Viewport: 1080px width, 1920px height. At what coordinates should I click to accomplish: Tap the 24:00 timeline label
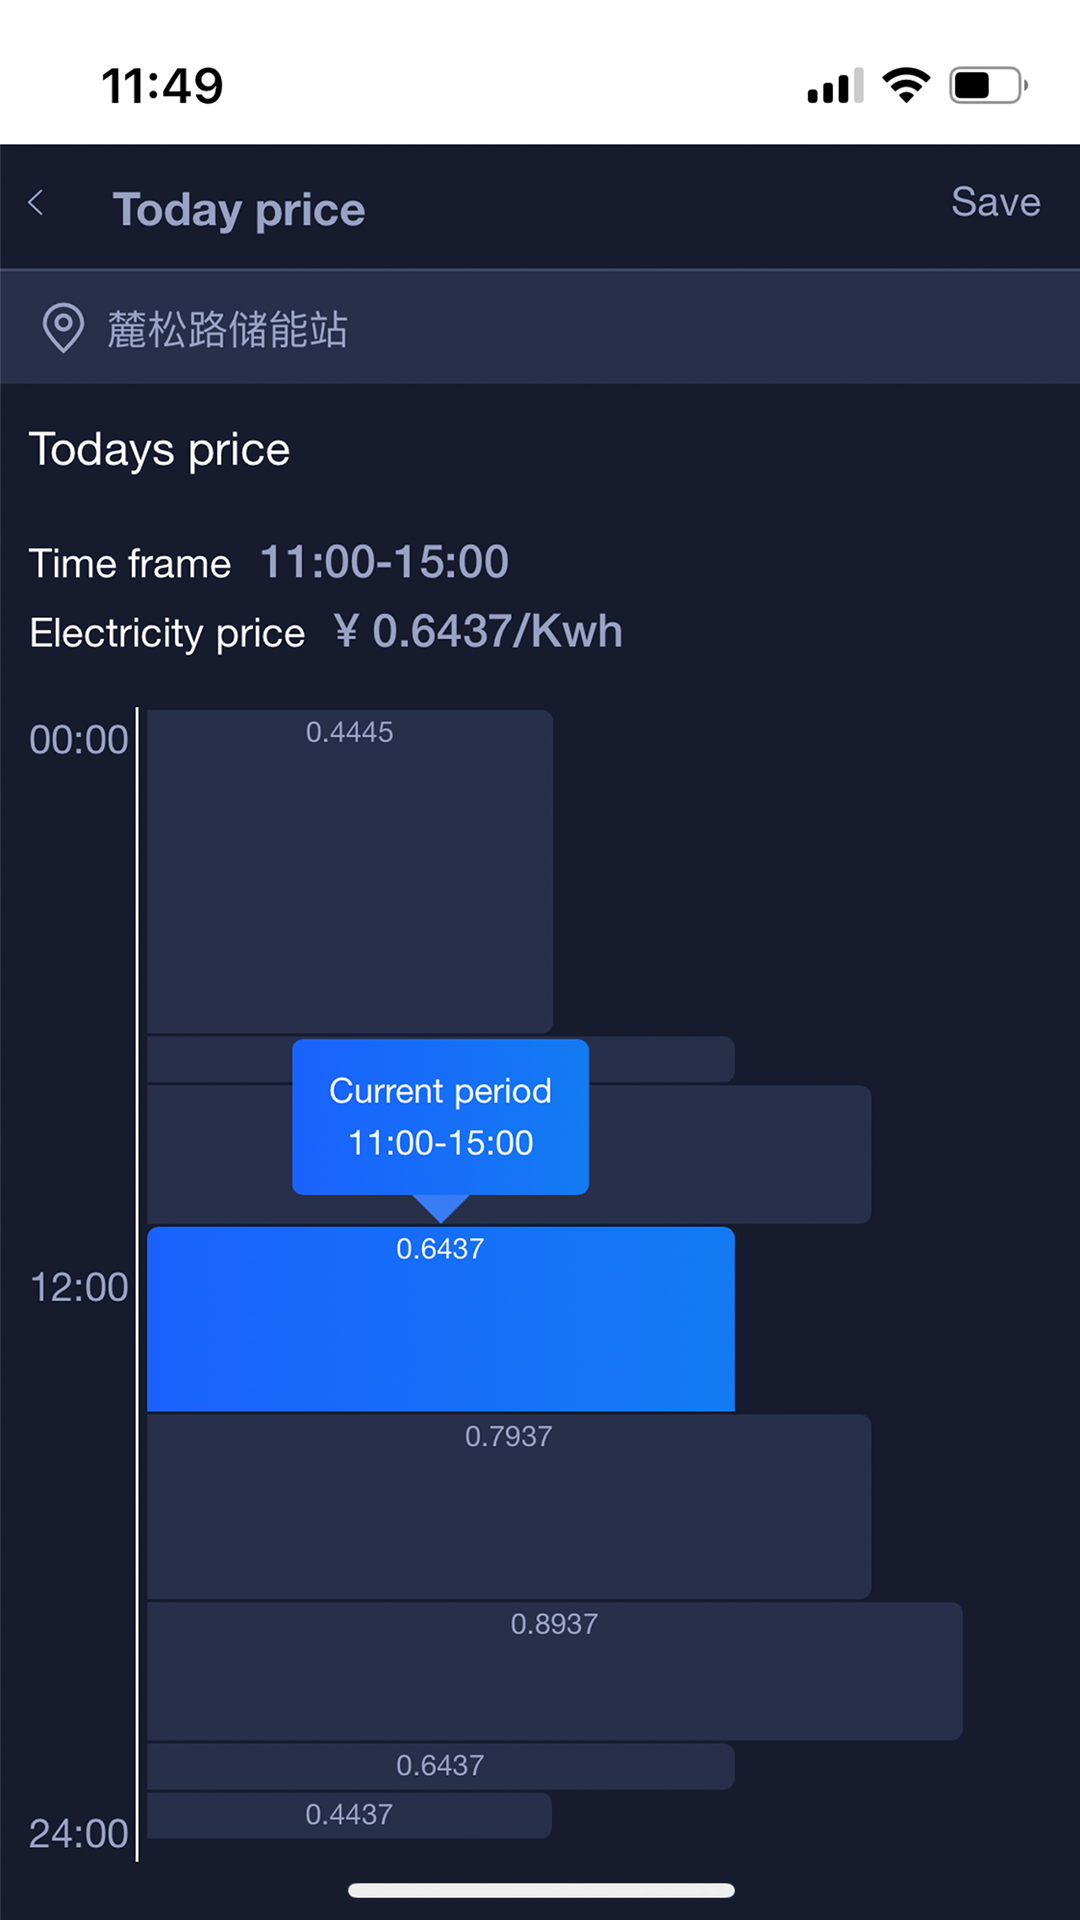coord(79,1834)
